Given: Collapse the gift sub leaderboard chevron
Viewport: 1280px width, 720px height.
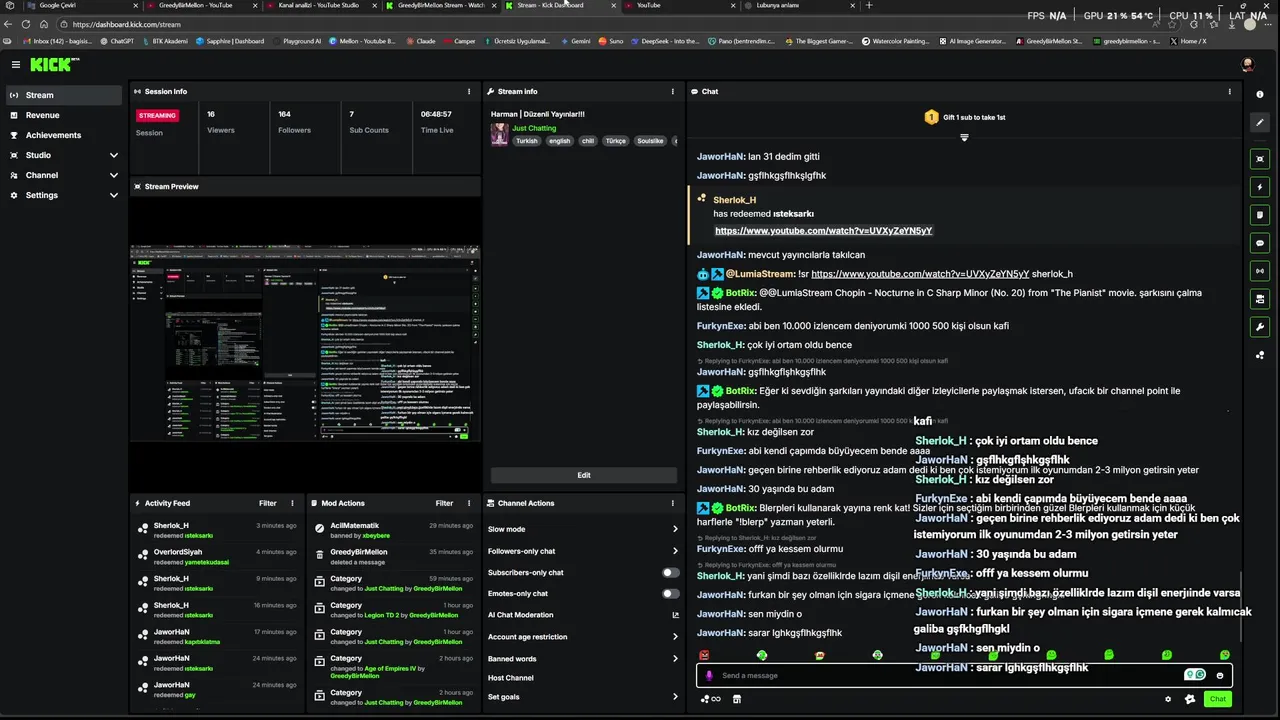Looking at the screenshot, I should coord(964,137).
